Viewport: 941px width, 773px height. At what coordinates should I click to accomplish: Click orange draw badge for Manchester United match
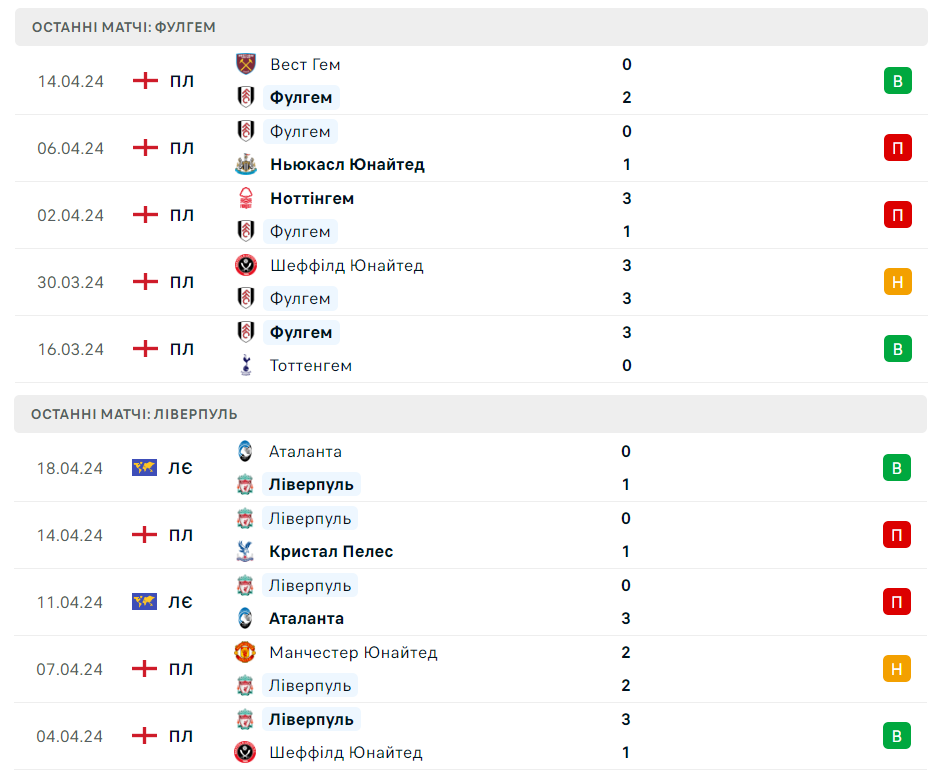tap(896, 669)
